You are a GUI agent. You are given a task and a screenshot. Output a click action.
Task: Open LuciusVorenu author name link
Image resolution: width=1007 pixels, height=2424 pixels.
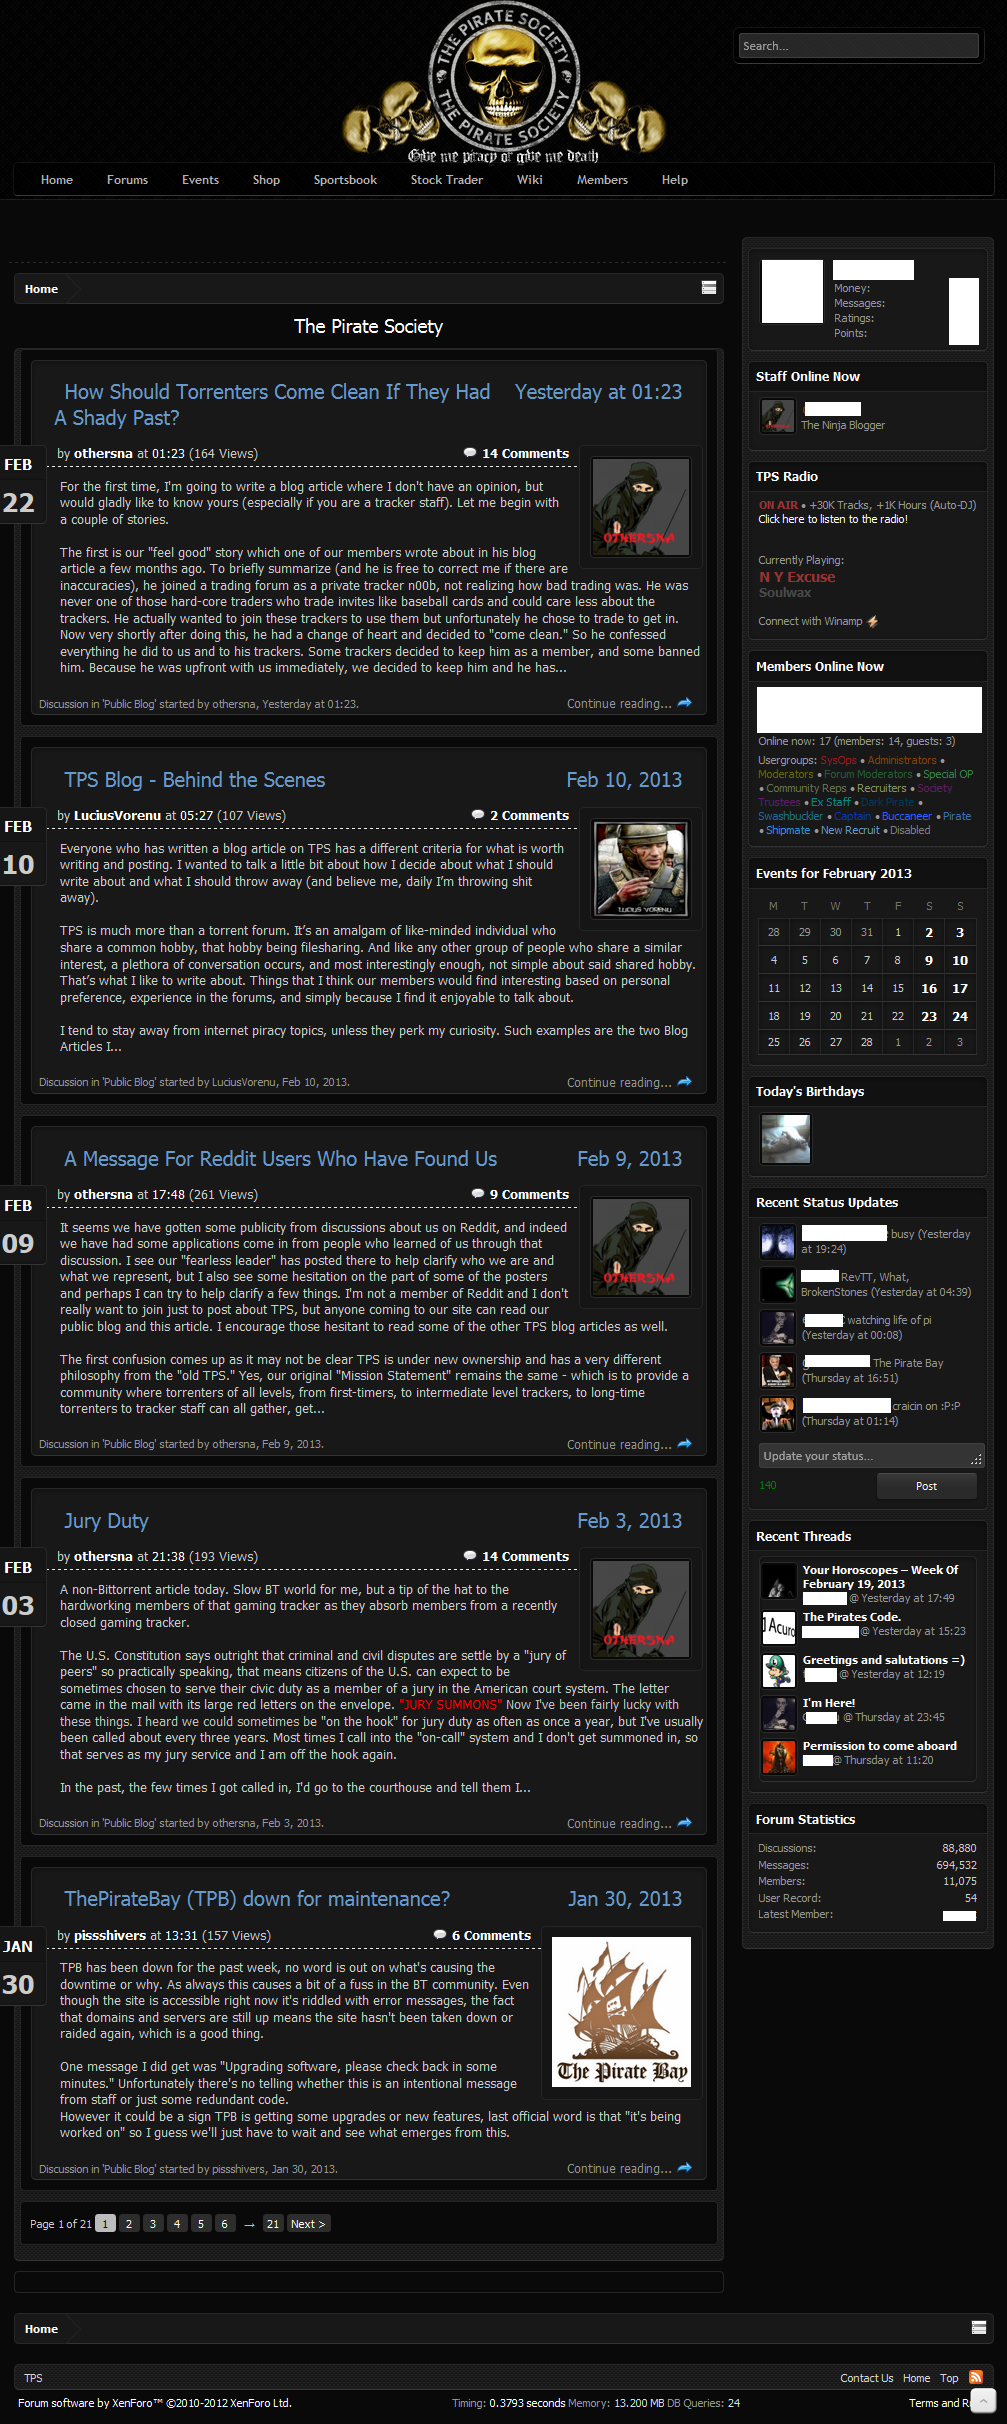[x=117, y=815]
